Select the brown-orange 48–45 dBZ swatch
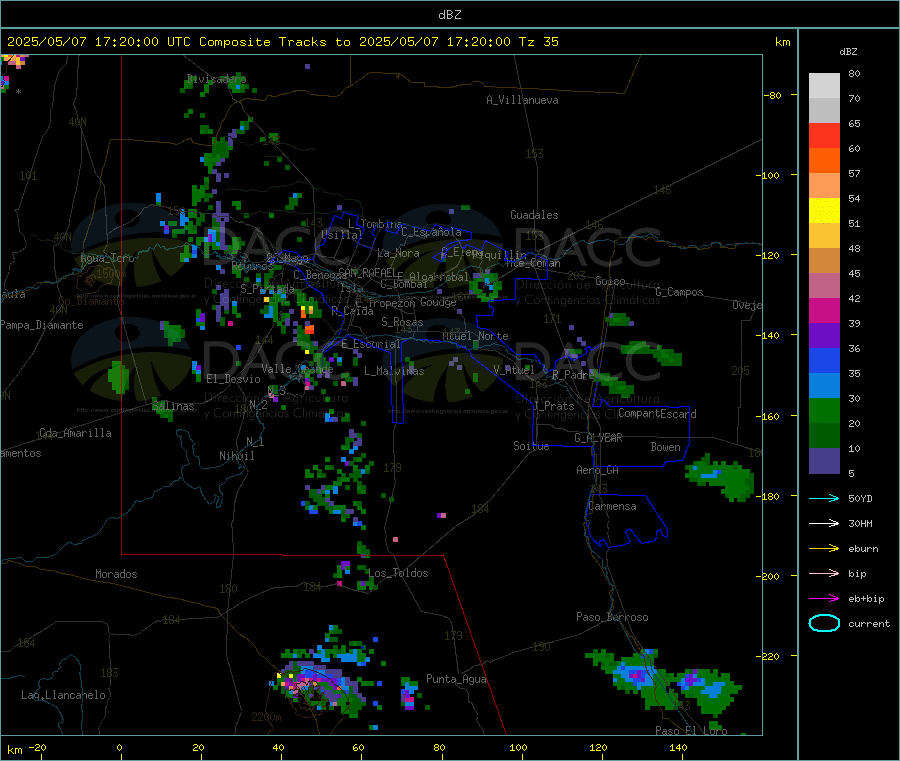The image size is (900, 761). click(824, 261)
